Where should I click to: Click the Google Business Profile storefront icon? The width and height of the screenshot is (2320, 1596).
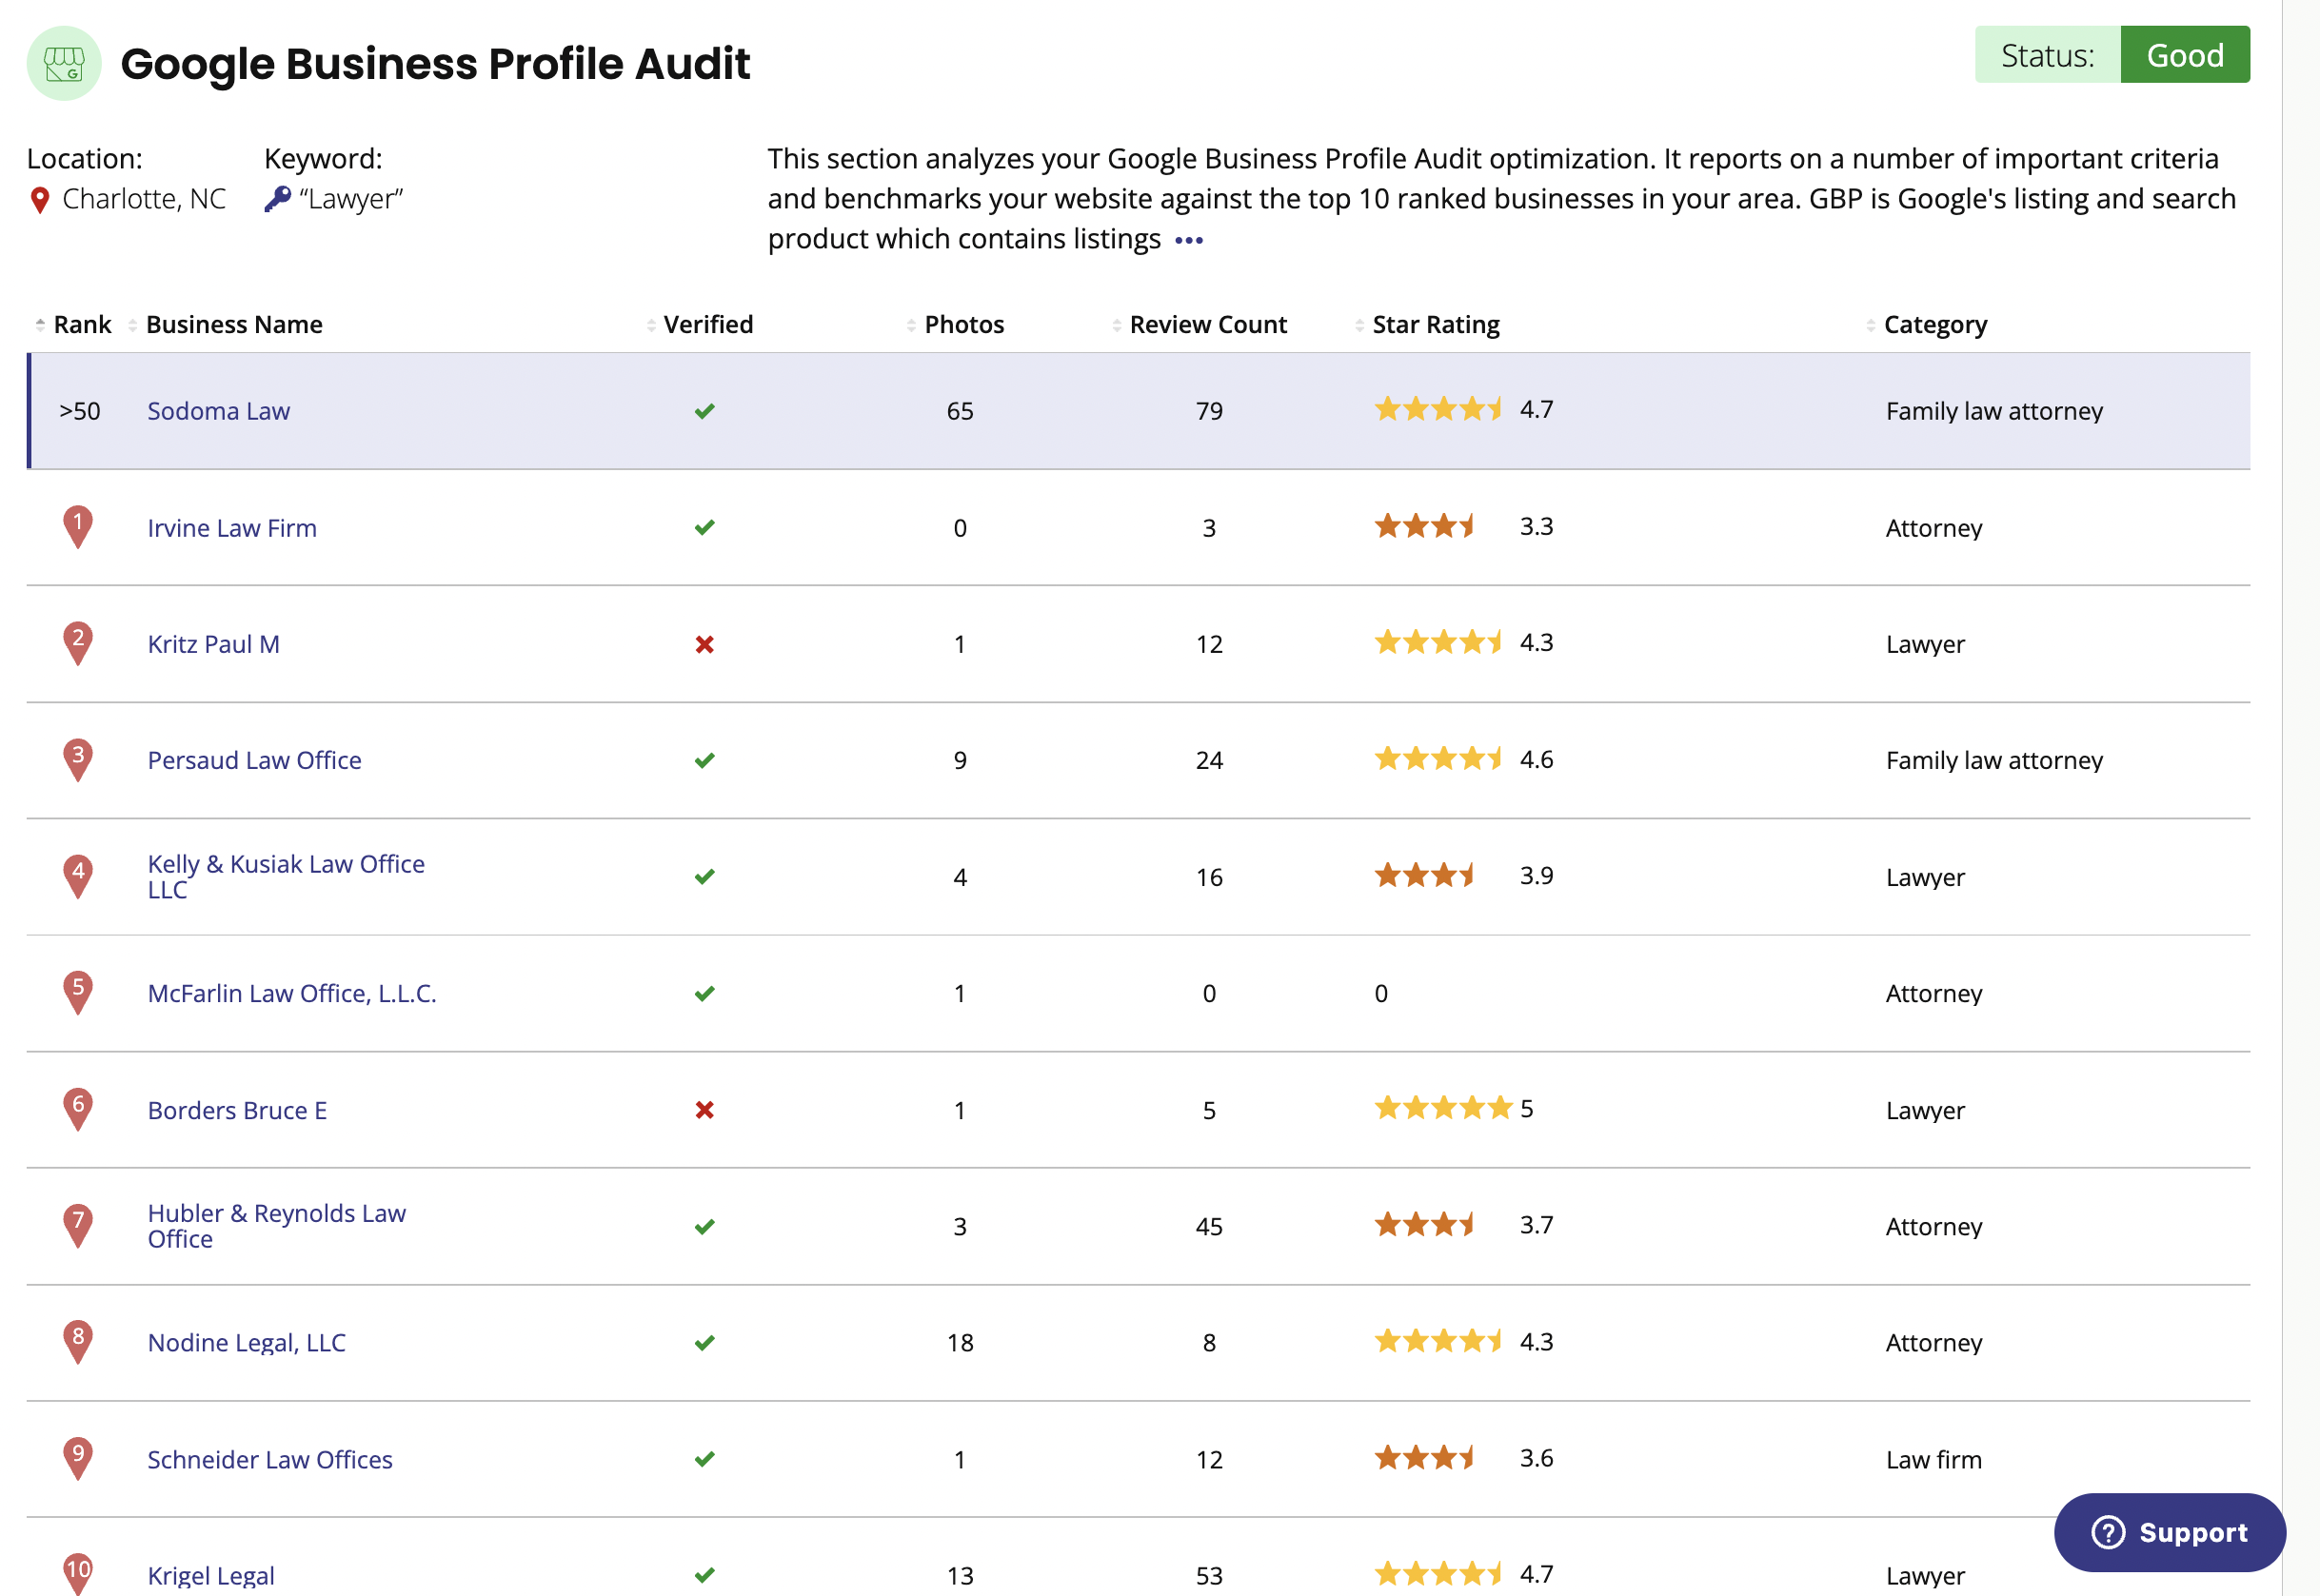click(64, 64)
